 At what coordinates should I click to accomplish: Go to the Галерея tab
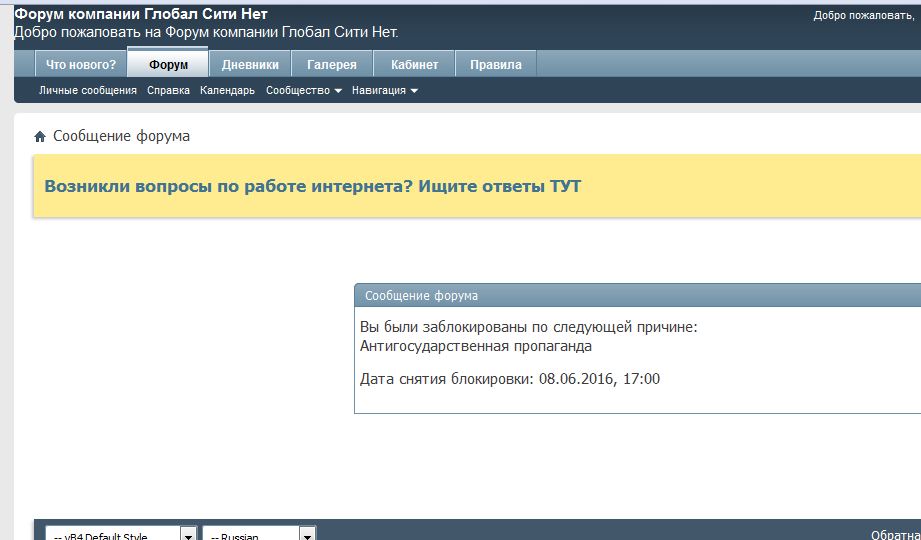[332, 65]
